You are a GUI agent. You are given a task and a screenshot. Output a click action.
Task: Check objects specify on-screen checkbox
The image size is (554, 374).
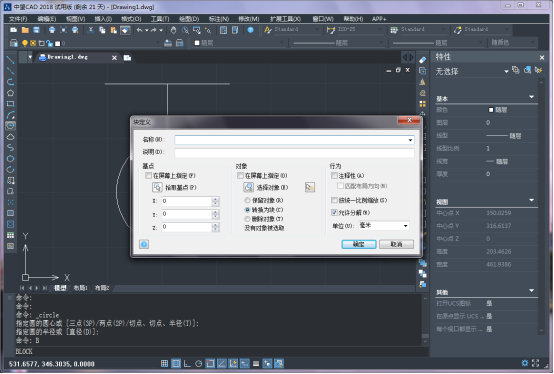(x=240, y=176)
